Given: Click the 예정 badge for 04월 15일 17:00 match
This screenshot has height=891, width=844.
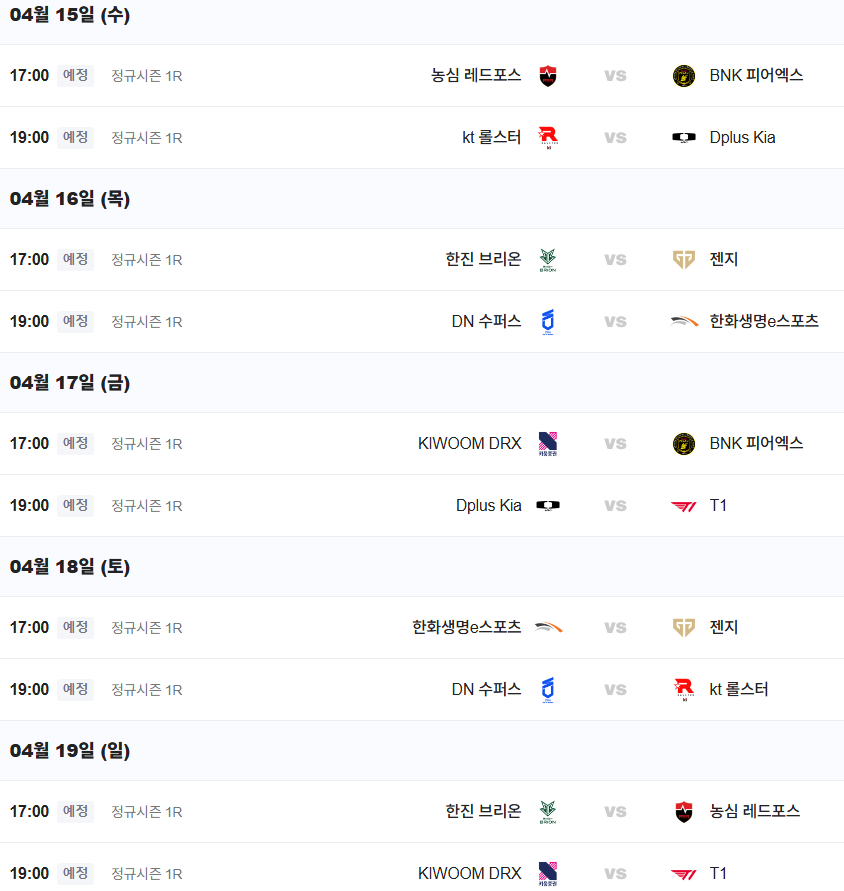Looking at the screenshot, I should (x=75, y=76).
